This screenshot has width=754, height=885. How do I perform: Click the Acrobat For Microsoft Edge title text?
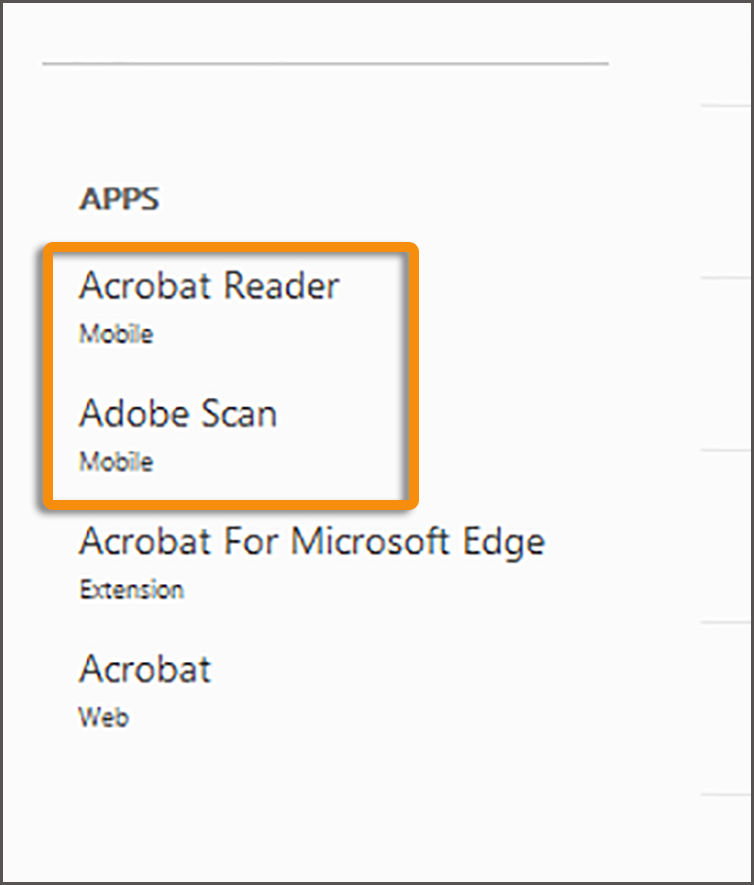[312, 541]
